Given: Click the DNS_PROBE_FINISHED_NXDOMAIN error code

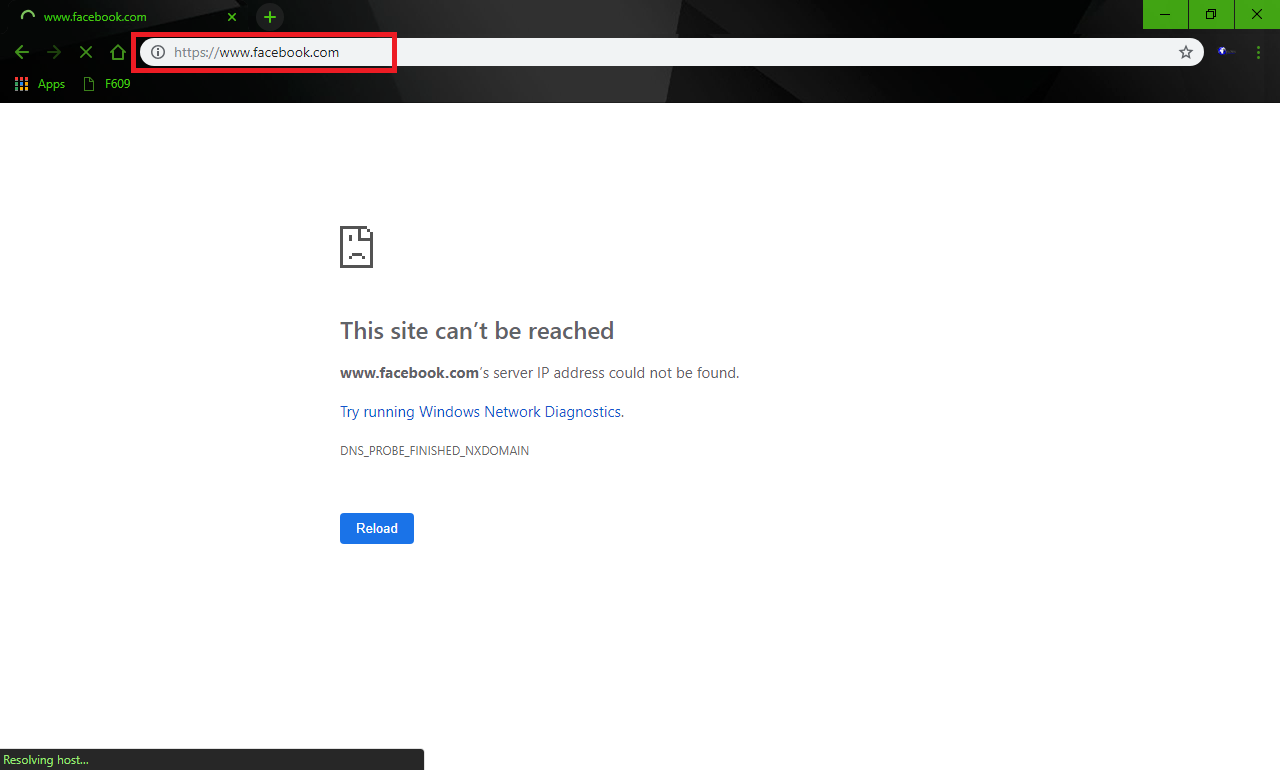Looking at the screenshot, I should [434, 451].
